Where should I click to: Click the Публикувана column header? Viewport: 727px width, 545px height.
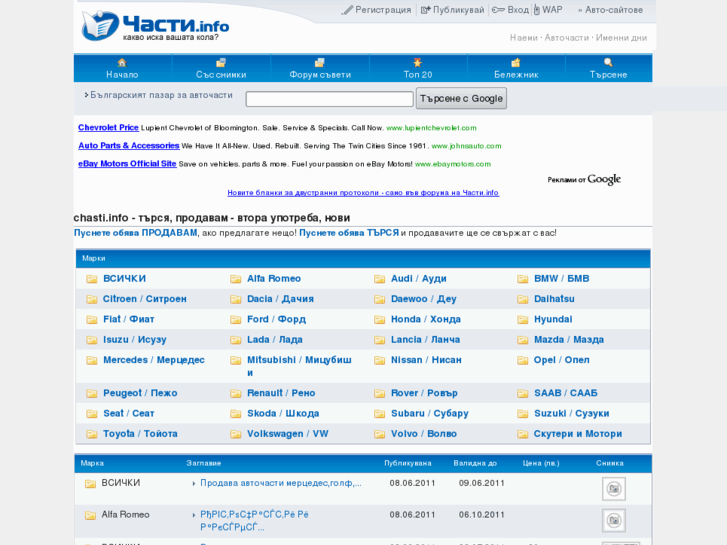pyautogui.click(x=408, y=463)
